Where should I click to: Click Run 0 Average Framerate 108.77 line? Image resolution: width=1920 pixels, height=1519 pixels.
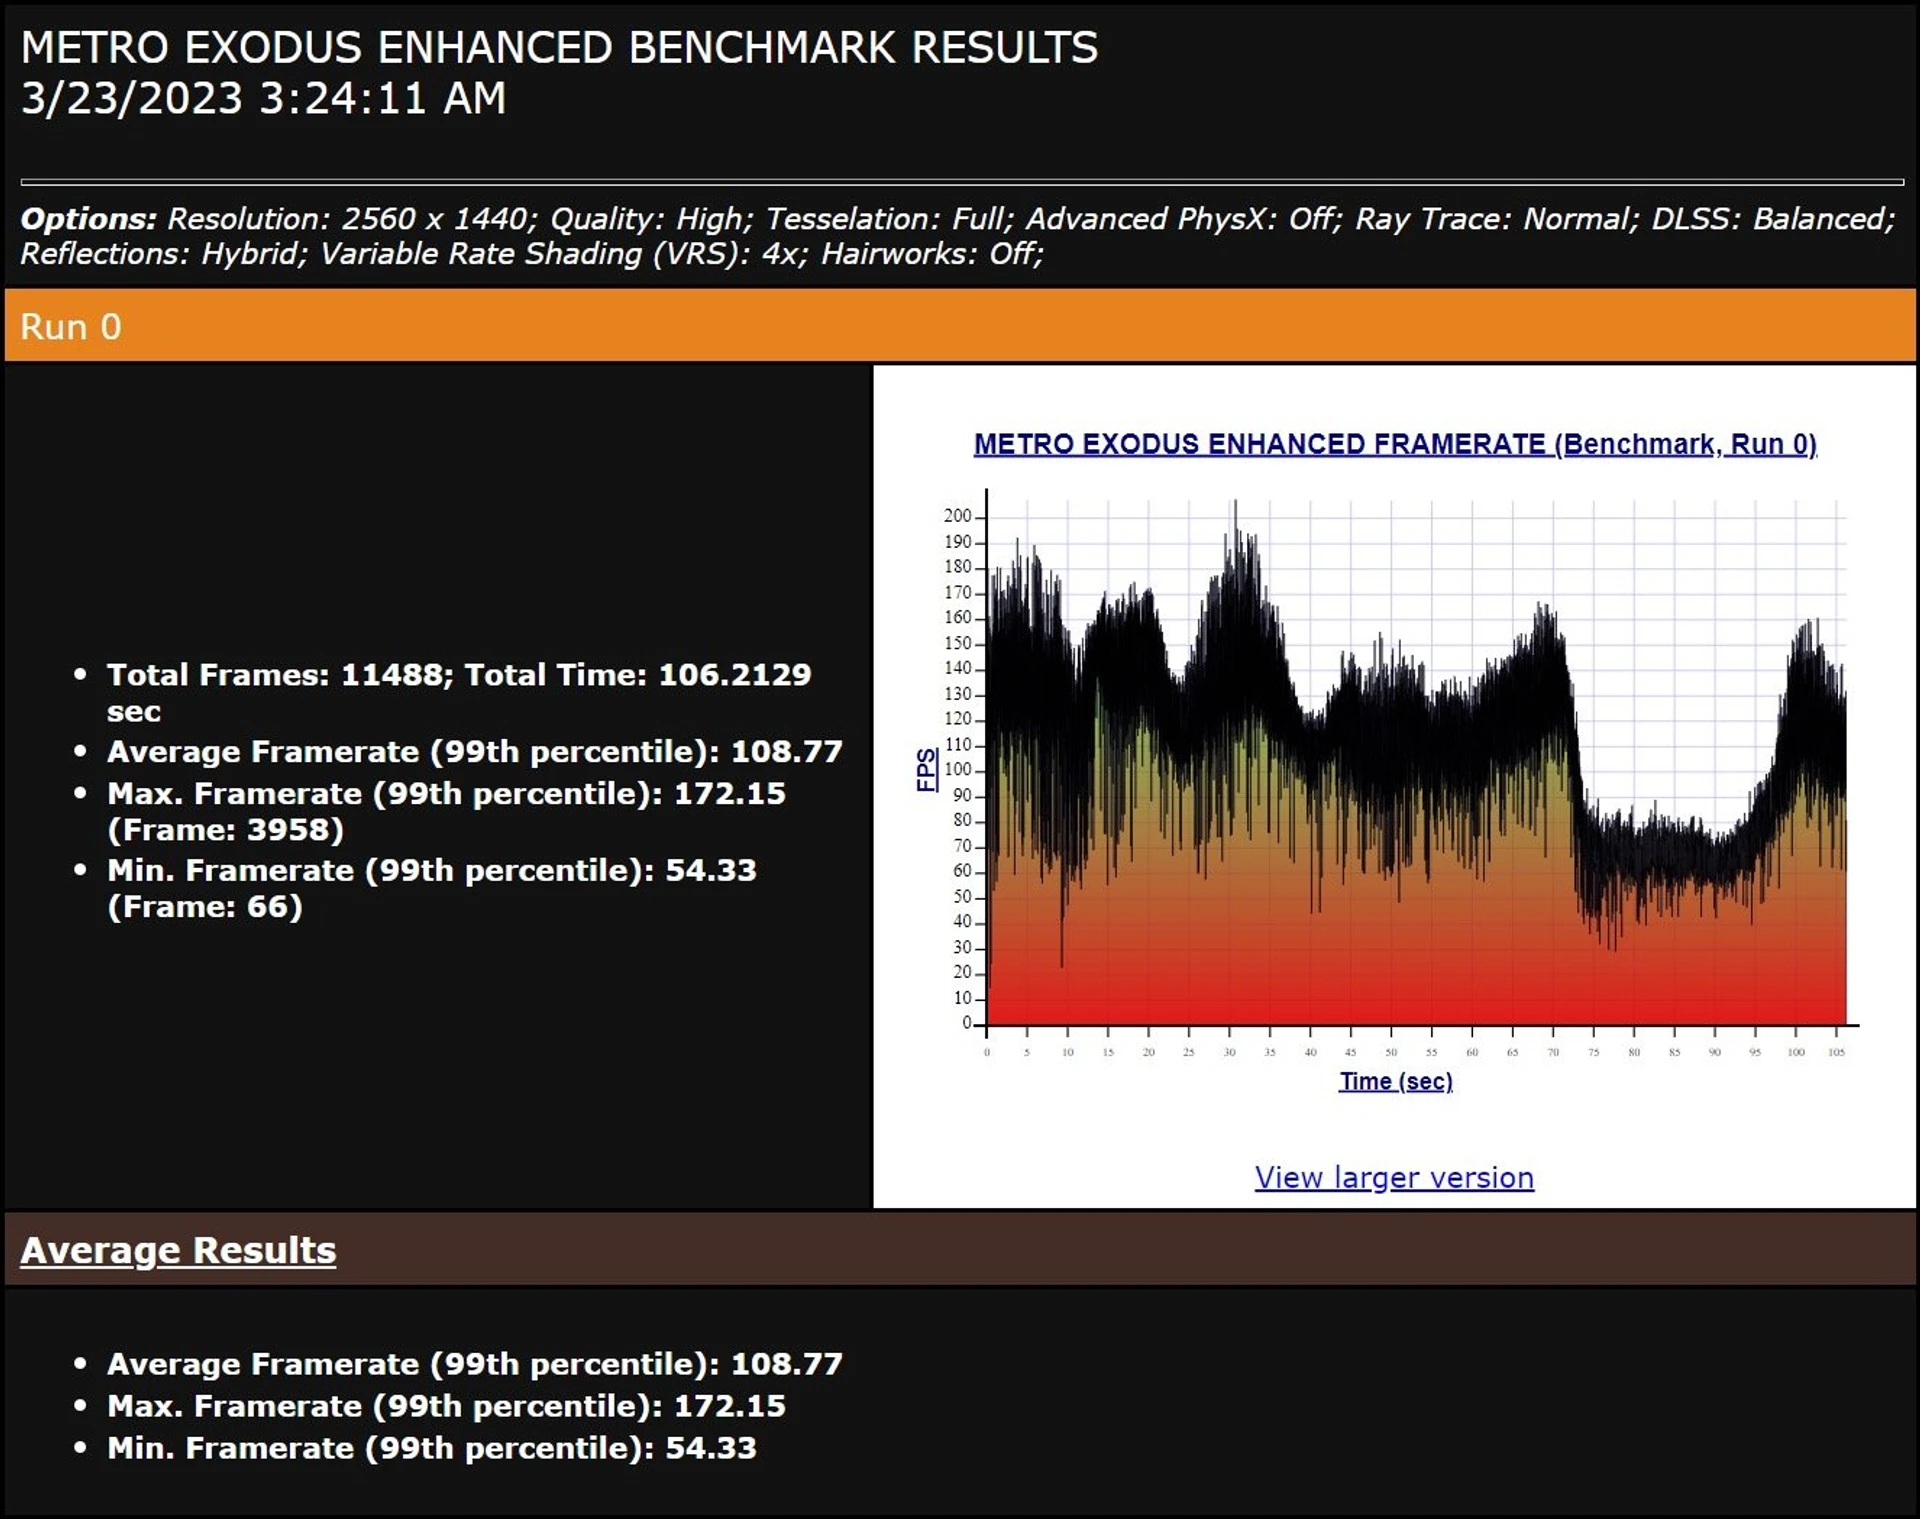pyautogui.click(x=475, y=752)
